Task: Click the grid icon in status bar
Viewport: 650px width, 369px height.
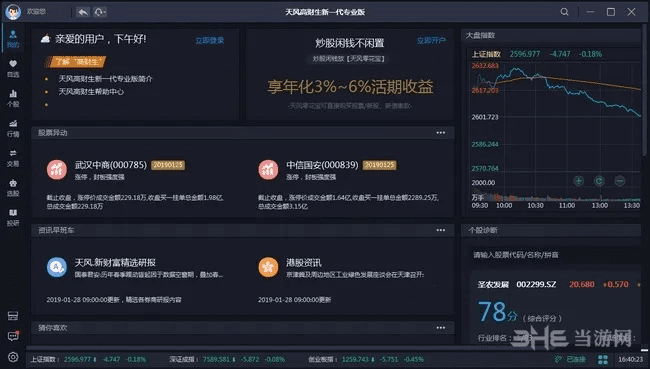Action: click(x=603, y=359)
